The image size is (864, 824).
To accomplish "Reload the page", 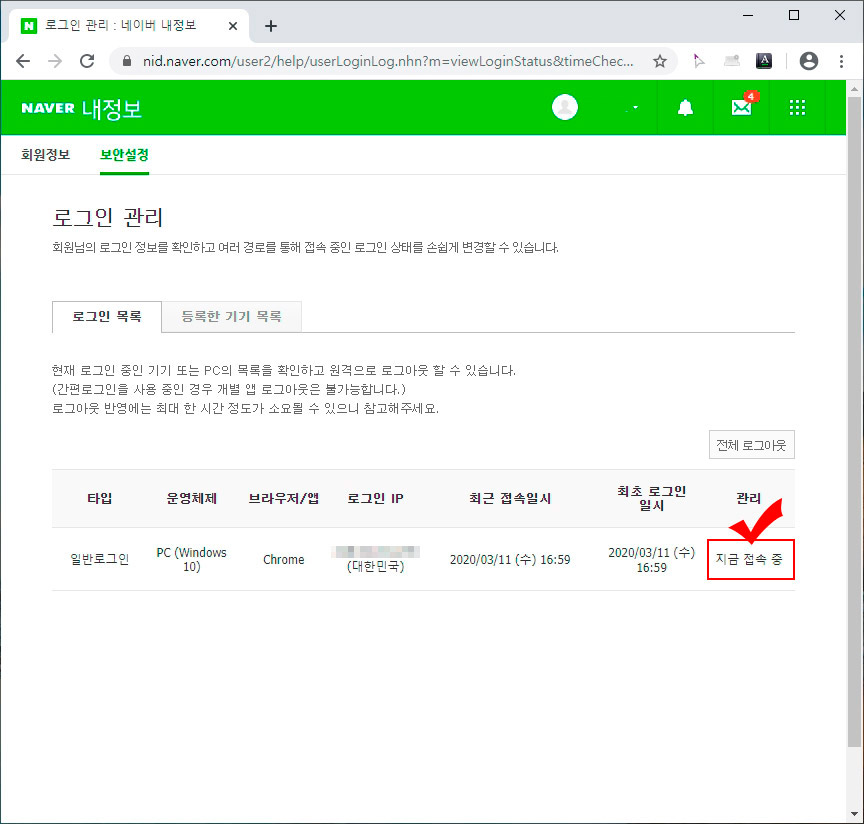I will tap(87, 60).
